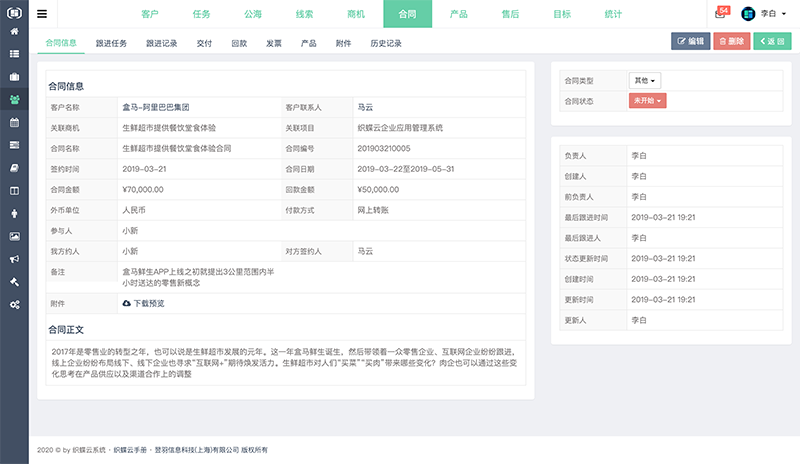Go to the 产品 top menu
This screenshot has width=800, height=464.
tap(459, 14)
